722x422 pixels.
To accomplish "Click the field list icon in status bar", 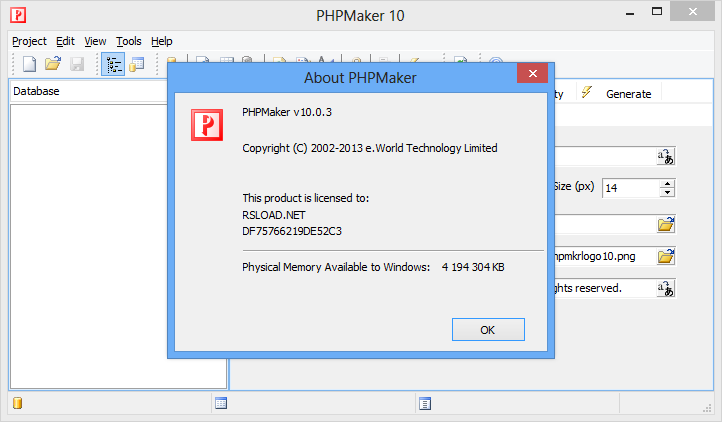I will click(425, 404).
